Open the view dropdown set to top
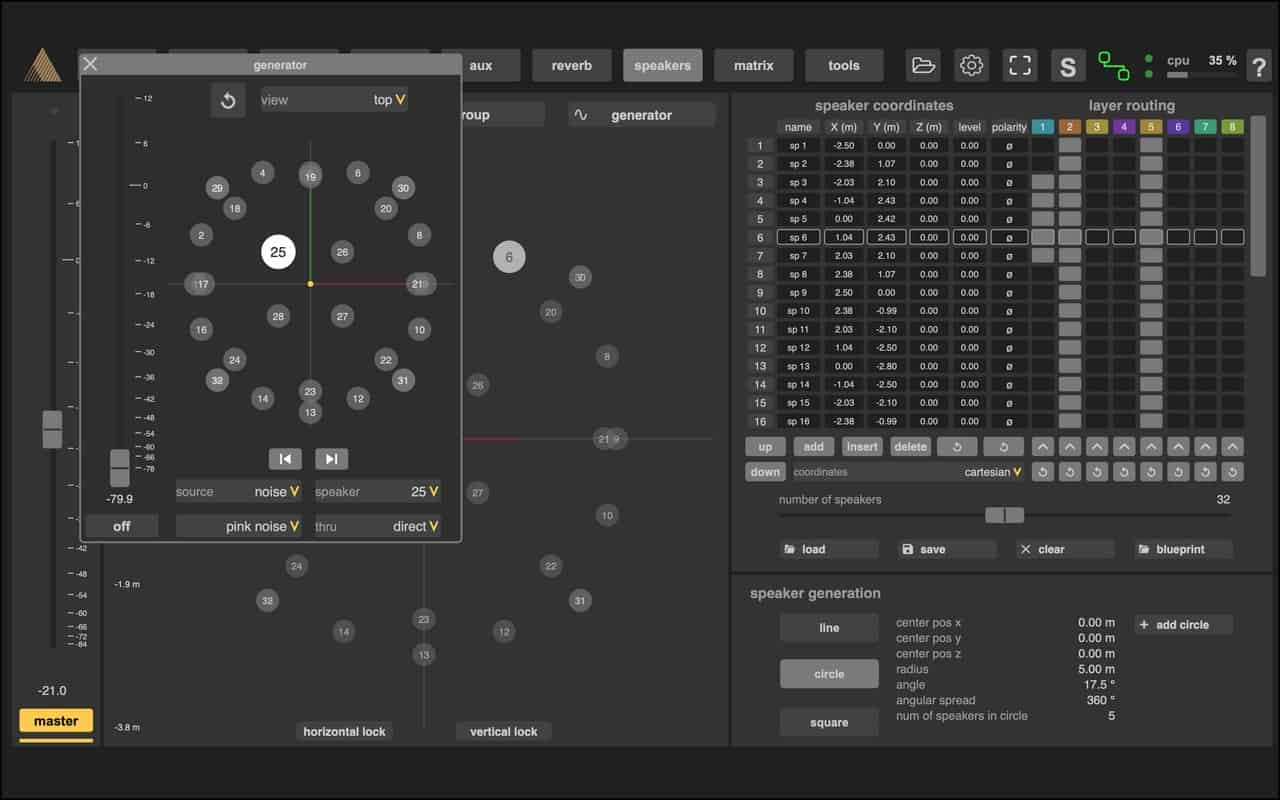This screenshot has width=1280, height=800. click(x=334, y=100)
